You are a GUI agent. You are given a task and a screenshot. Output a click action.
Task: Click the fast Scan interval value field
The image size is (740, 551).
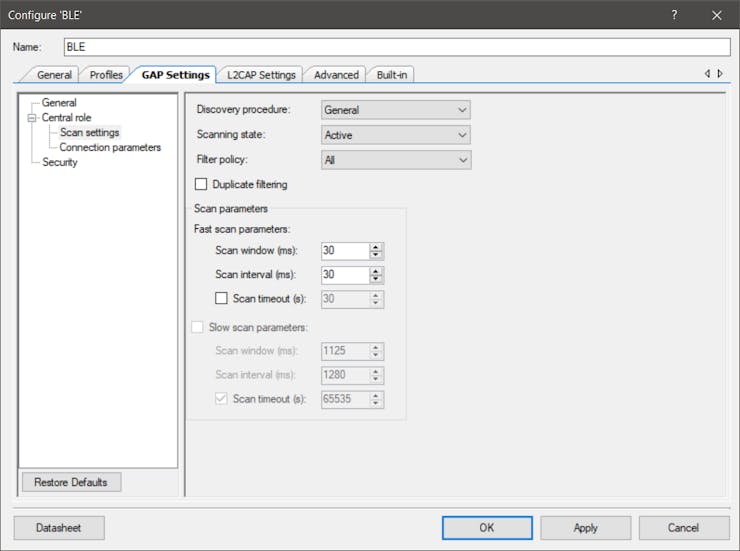coord(345,275)
